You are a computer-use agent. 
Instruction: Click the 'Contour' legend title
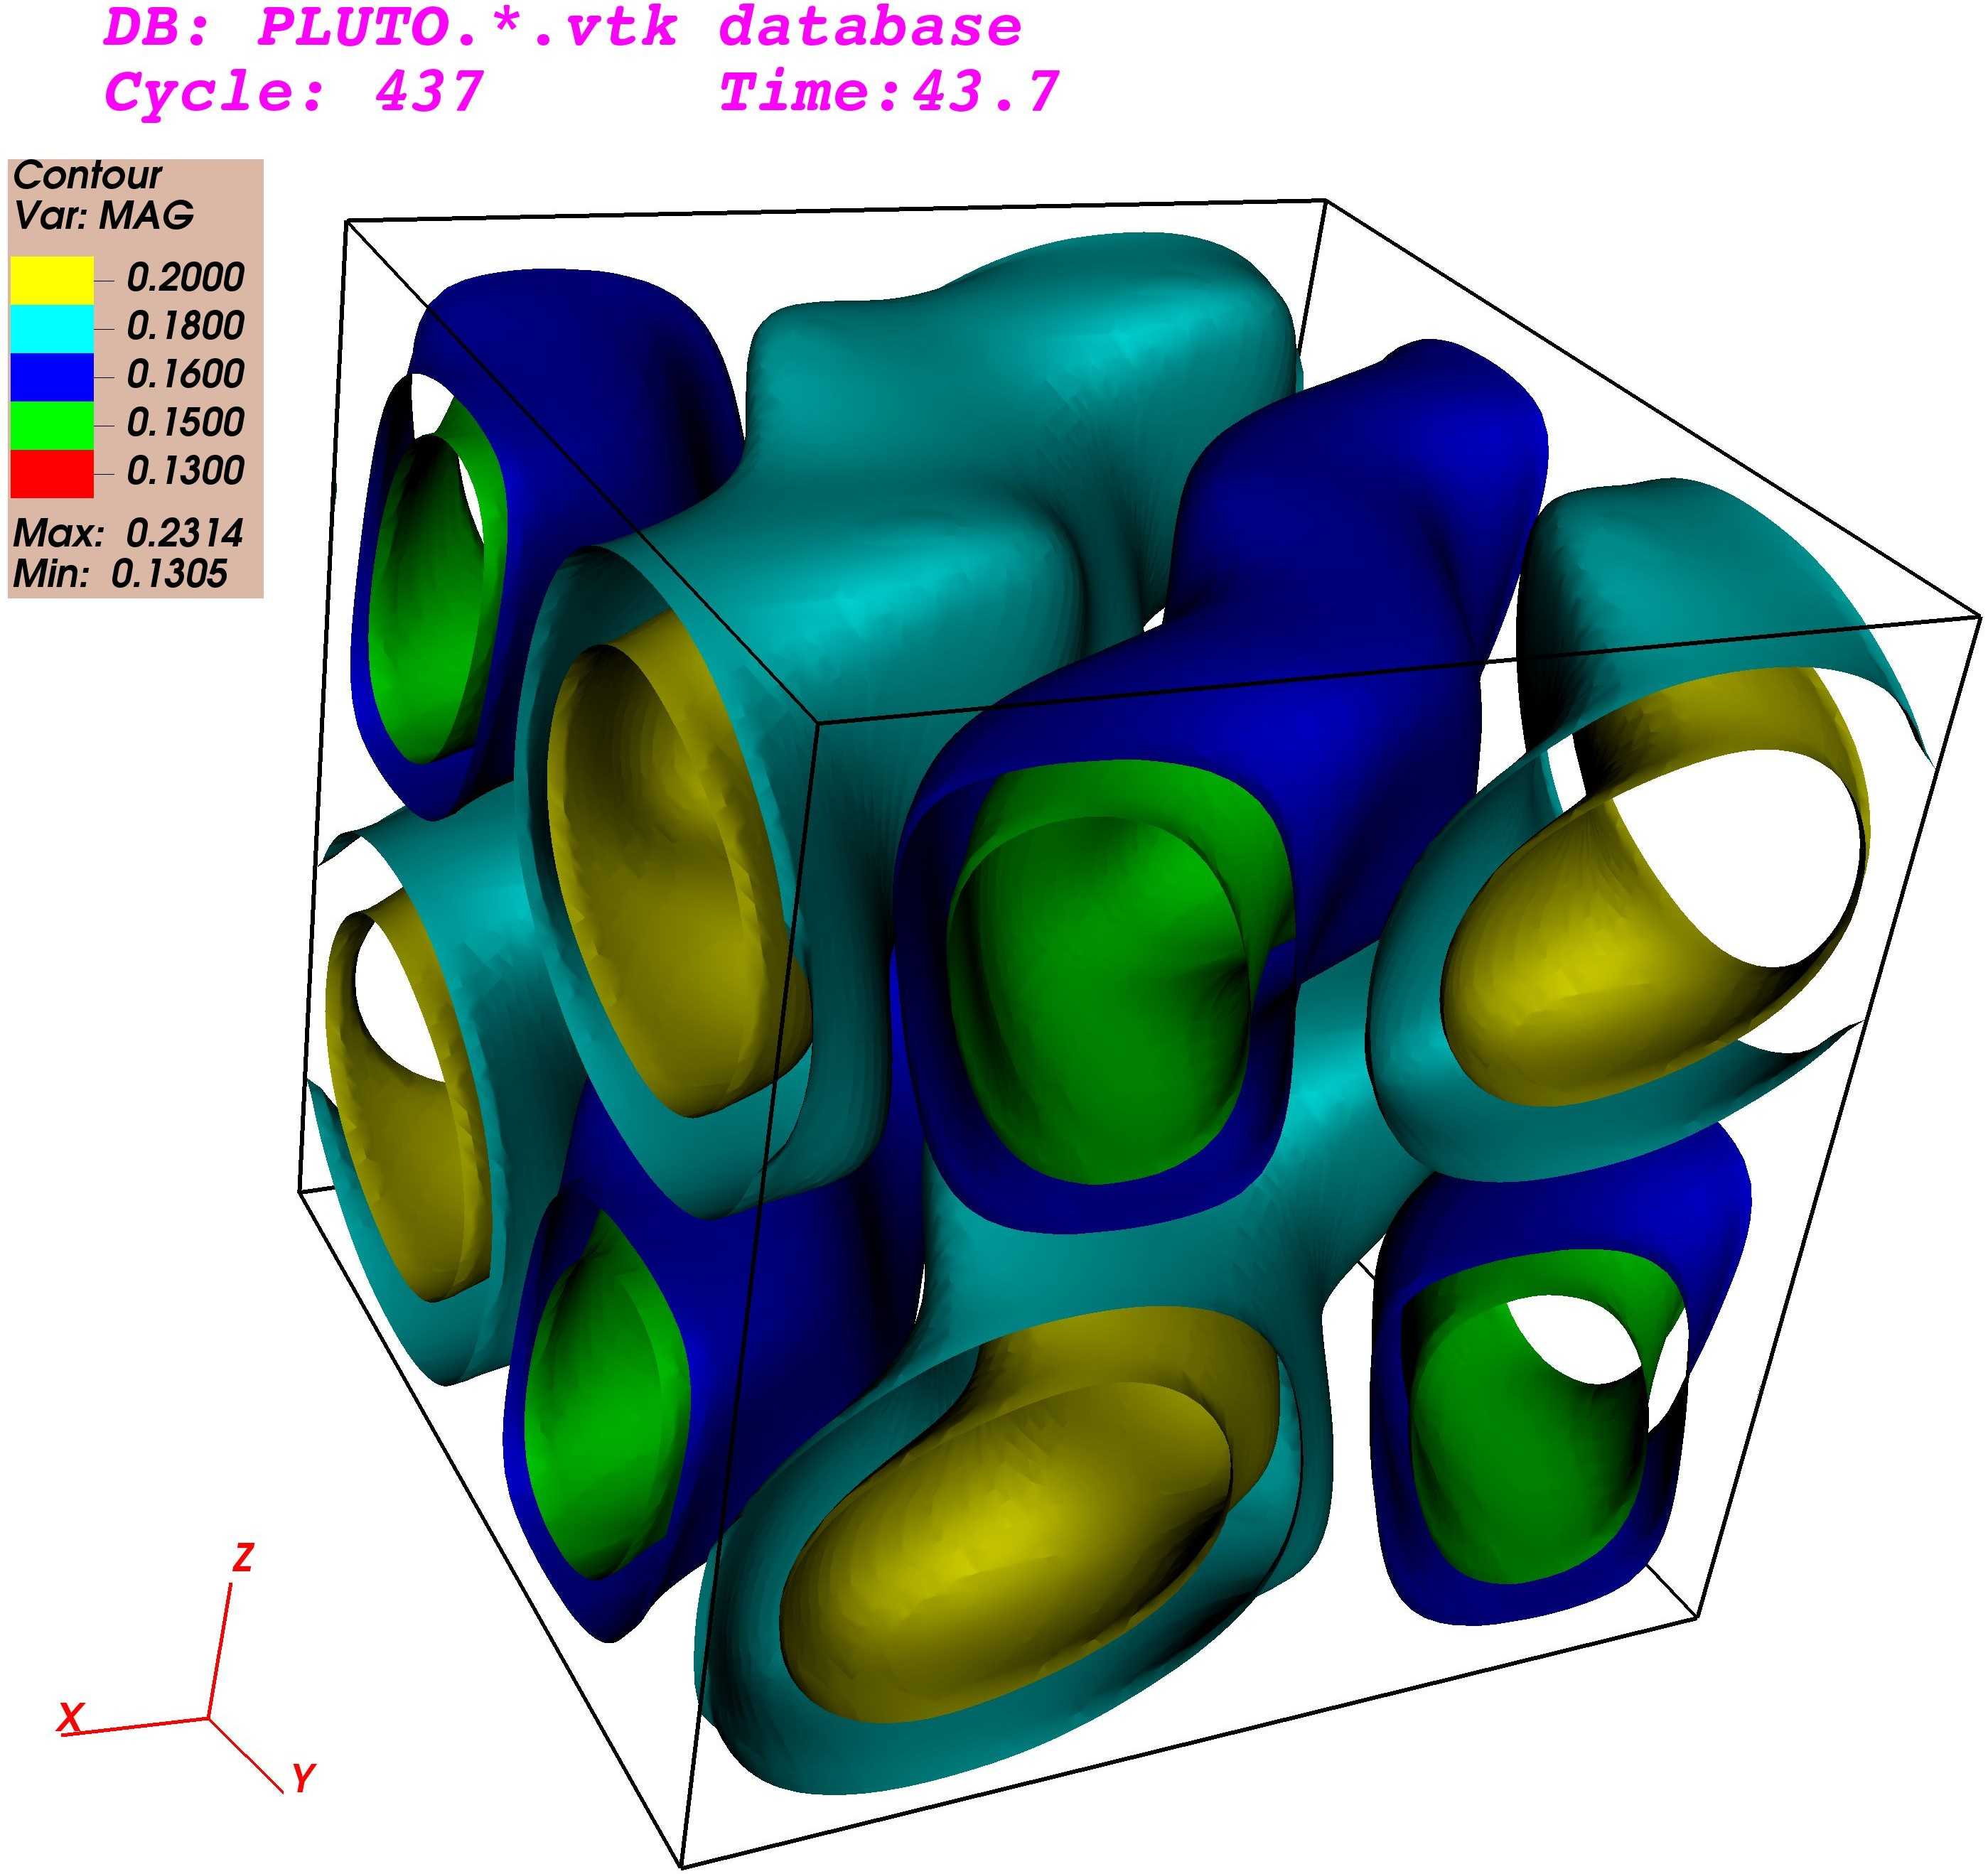[x=87, y=176]
